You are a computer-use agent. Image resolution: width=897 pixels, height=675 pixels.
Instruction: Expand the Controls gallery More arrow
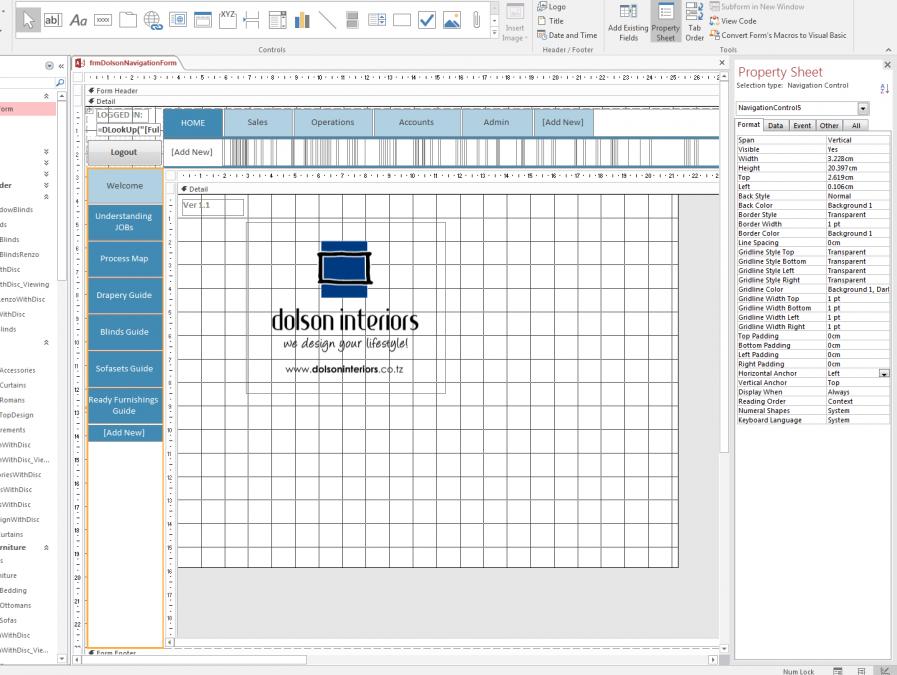click(495, 33)
